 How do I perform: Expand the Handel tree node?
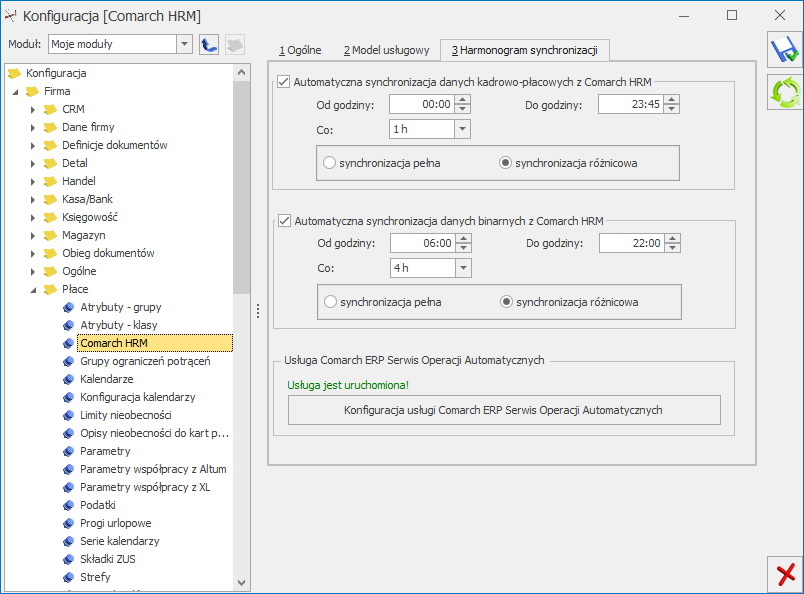[x=33, y=182]
